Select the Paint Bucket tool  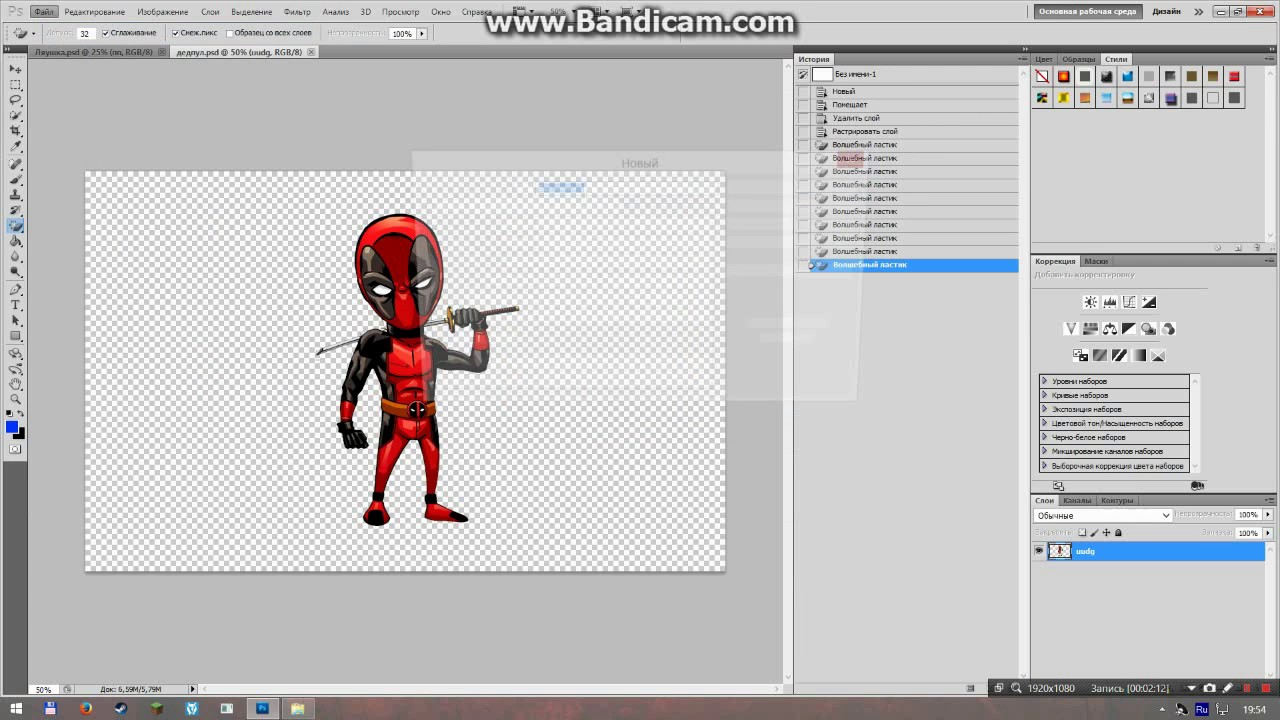pos(16,240)
